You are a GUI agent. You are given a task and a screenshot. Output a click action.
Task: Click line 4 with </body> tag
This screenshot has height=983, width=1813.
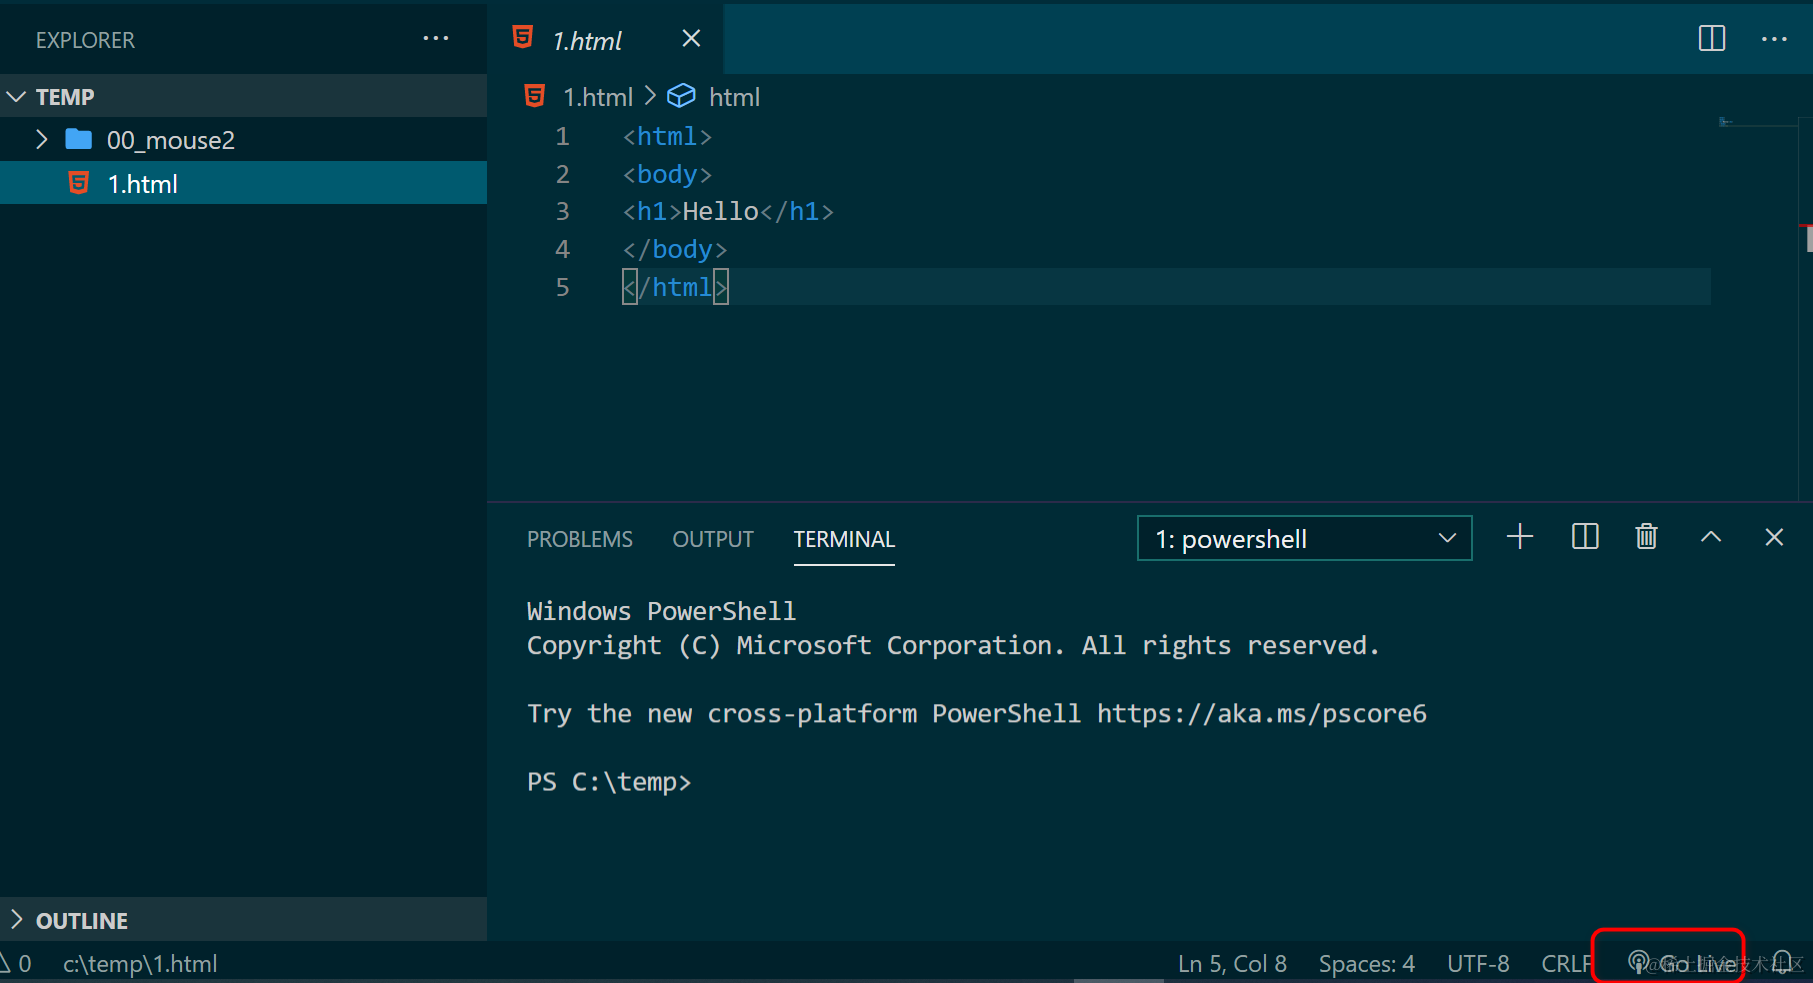[675, 249]
